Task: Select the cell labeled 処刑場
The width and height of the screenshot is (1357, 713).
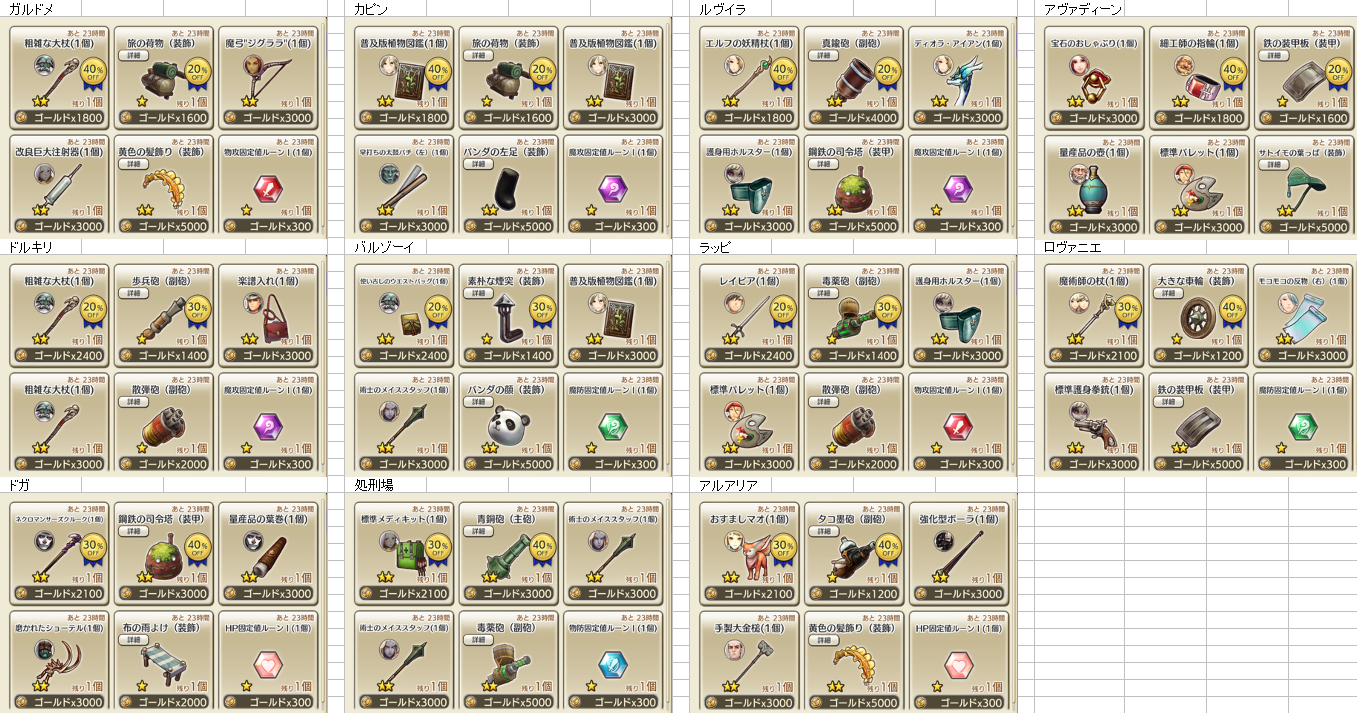Action: click(376, 484)
